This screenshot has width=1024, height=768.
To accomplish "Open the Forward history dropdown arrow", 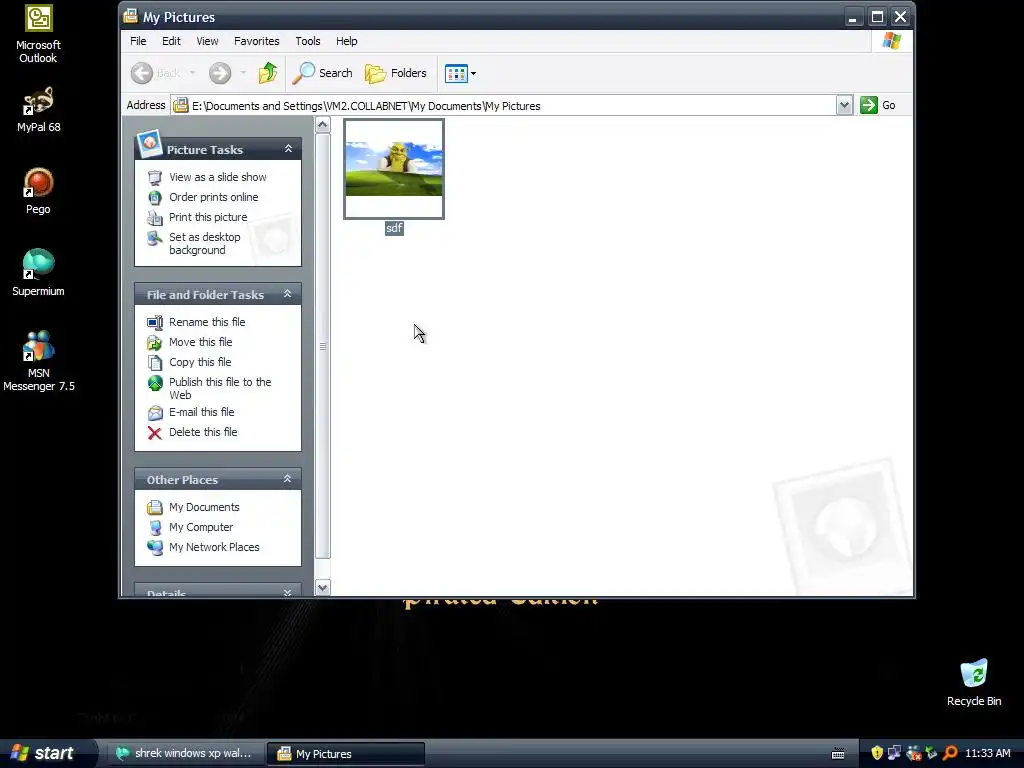I will coord(243,73).
